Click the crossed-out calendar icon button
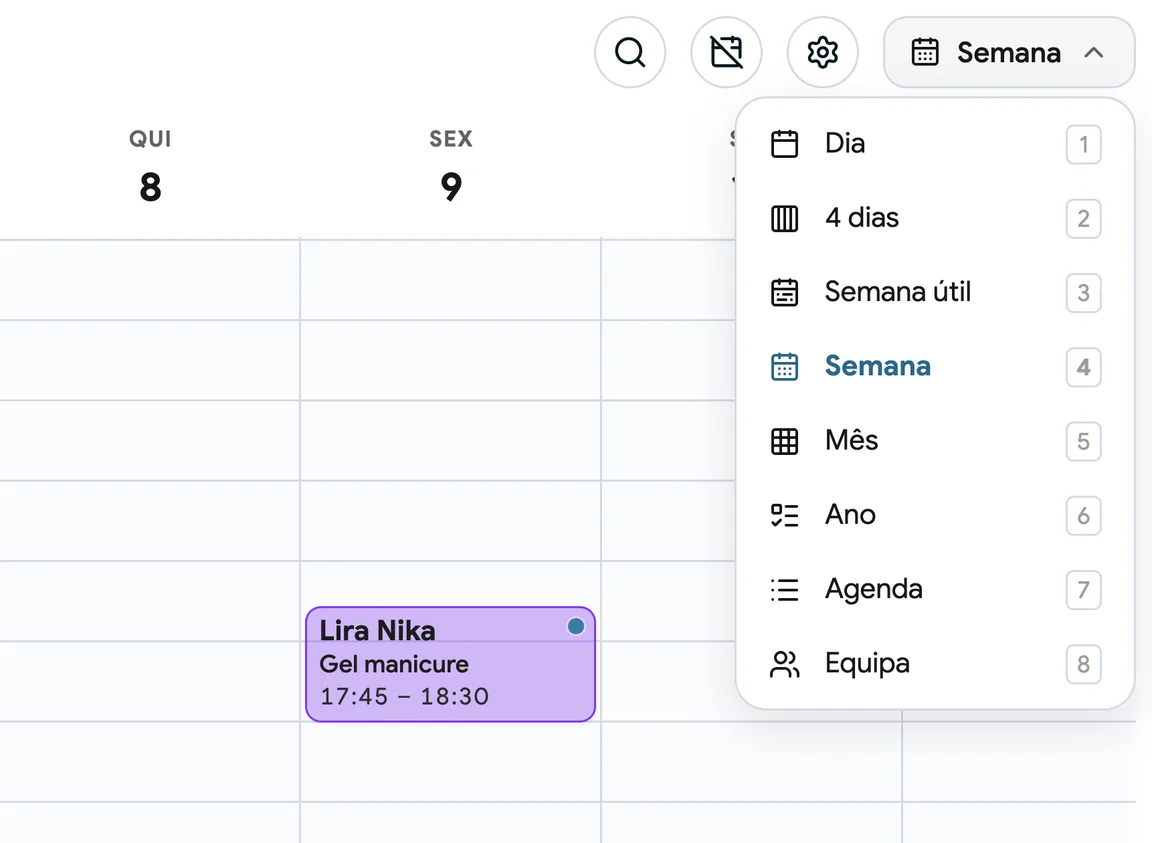The width and height of the screenshot is (1152, 843). 726,52
